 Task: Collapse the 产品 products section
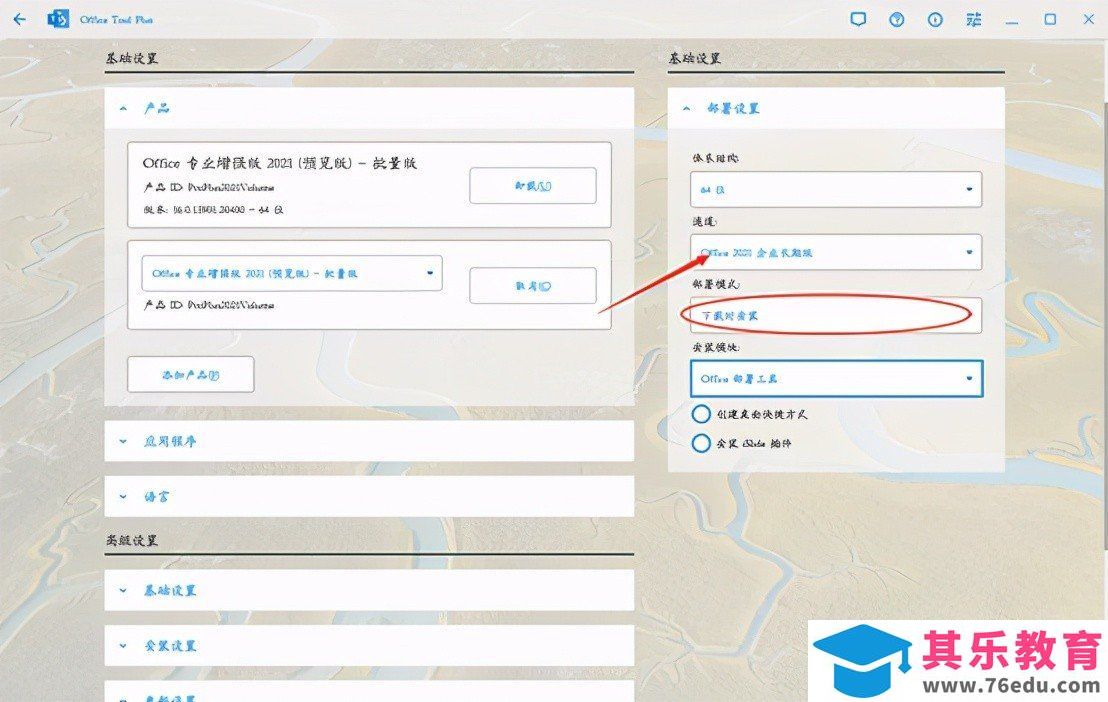click(369, 108)
